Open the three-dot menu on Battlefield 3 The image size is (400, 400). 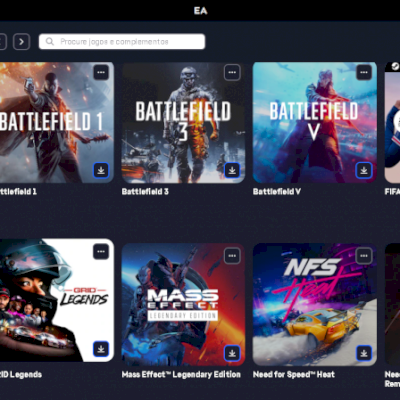coord(232,72)
